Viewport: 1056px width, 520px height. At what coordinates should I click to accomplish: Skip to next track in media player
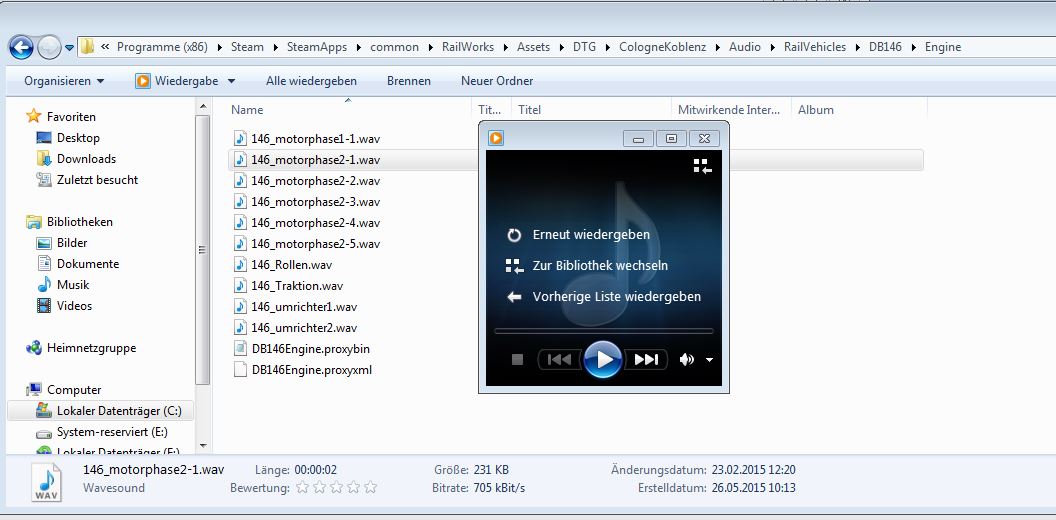coord(645,360)
